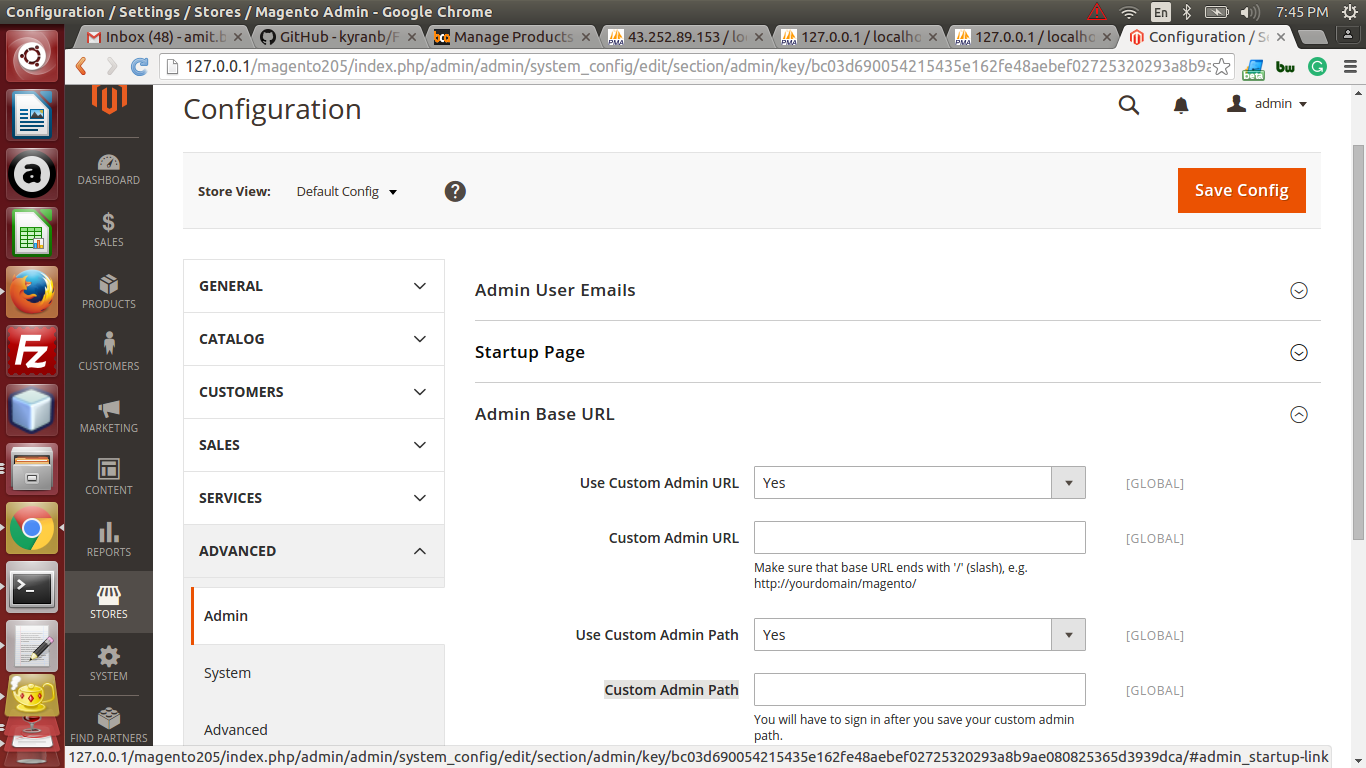Click the browser back arrow
Image resolution: width=1366 pixels, height=768 pixels.
tap(81, 67)
